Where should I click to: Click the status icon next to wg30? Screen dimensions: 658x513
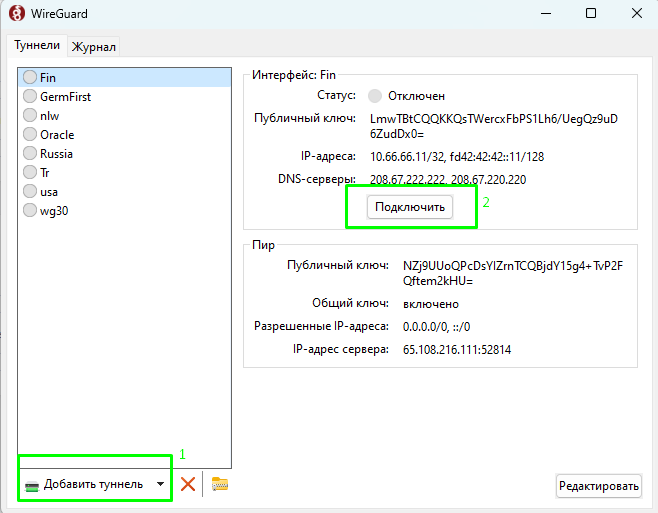click(30, 211)
